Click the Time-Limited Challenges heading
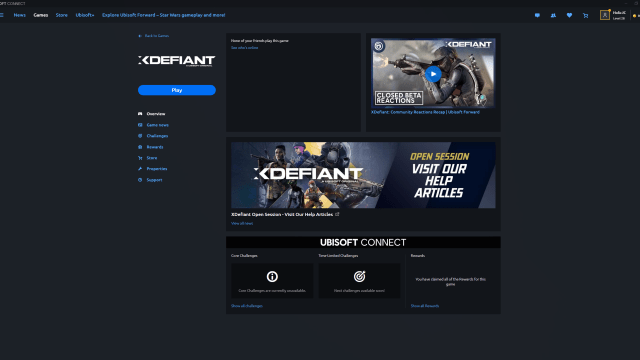The width and height of the screenshot is (640, 360). 338,256
